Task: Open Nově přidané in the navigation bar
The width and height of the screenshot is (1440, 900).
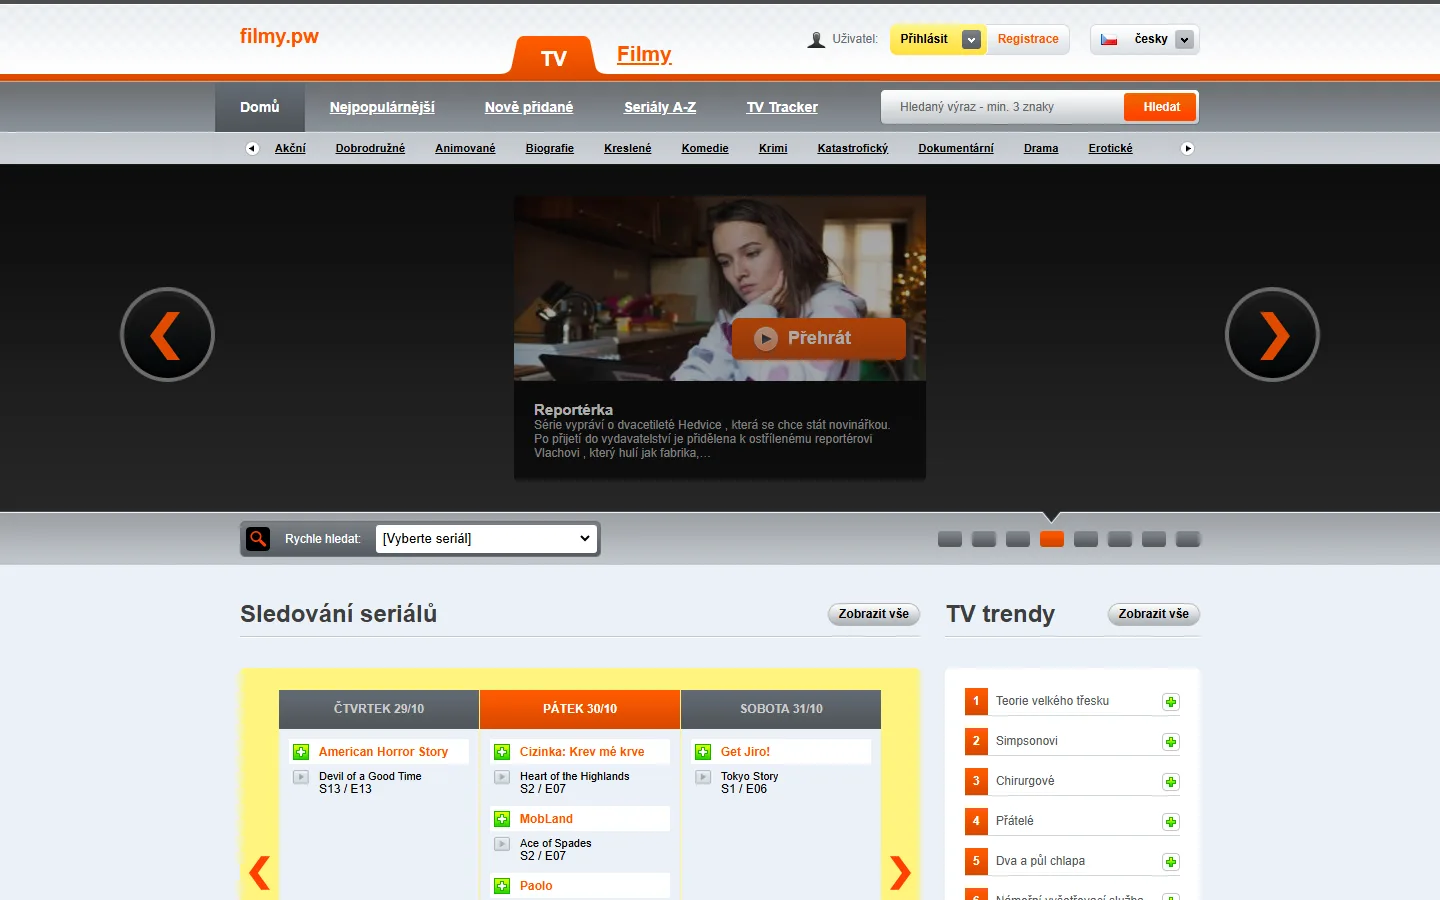Action: (x=529, y=107)
